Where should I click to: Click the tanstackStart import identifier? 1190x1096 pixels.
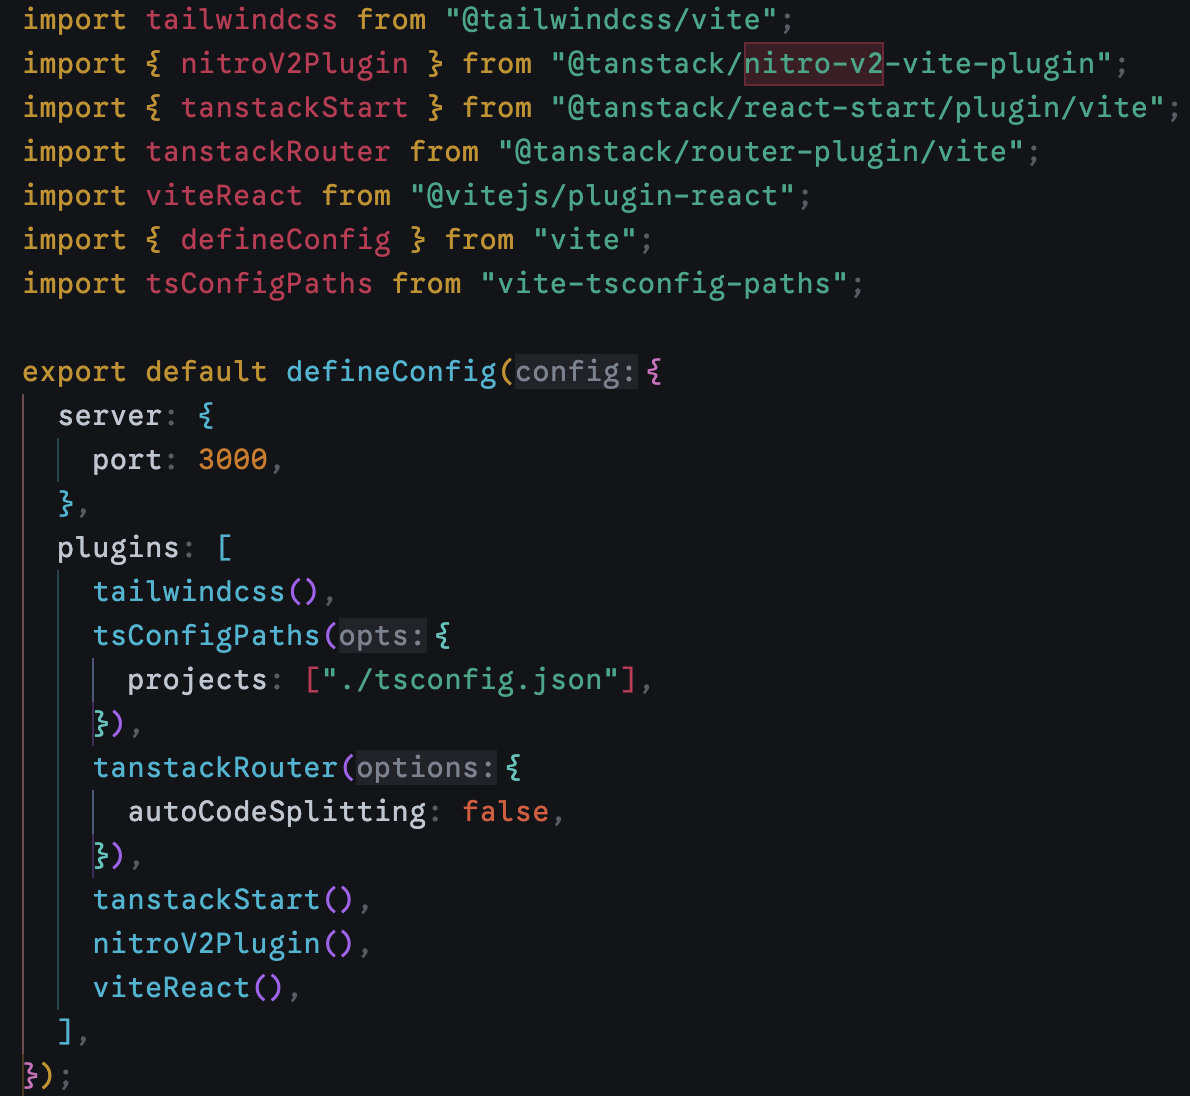[x=294, y=108]
